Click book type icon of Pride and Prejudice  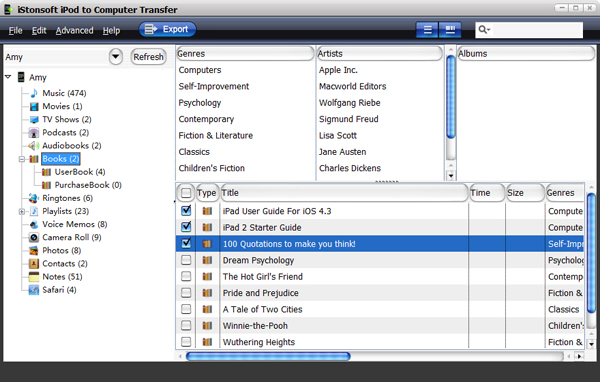[x=207, y=293]
